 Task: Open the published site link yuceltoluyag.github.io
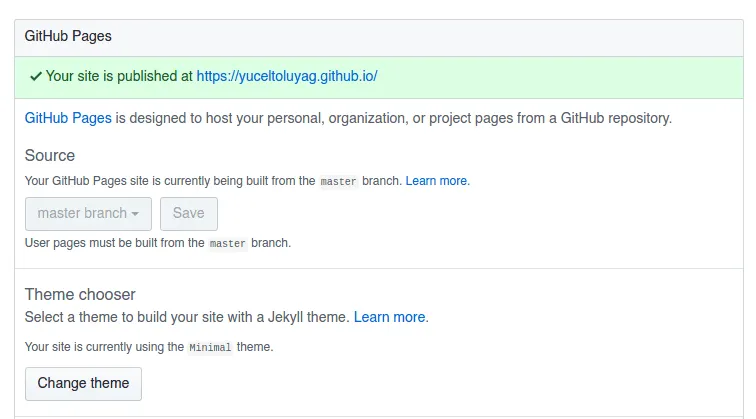point(287,76)
